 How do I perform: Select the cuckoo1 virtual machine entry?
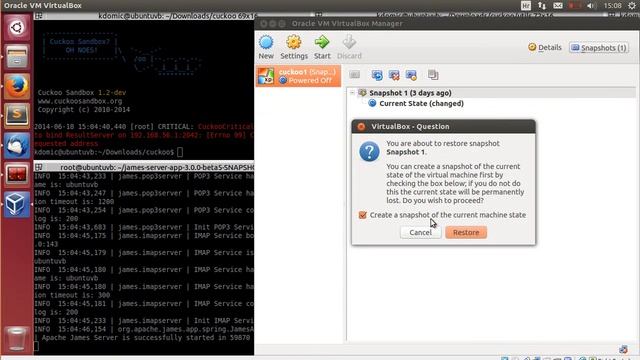[298, 76]
